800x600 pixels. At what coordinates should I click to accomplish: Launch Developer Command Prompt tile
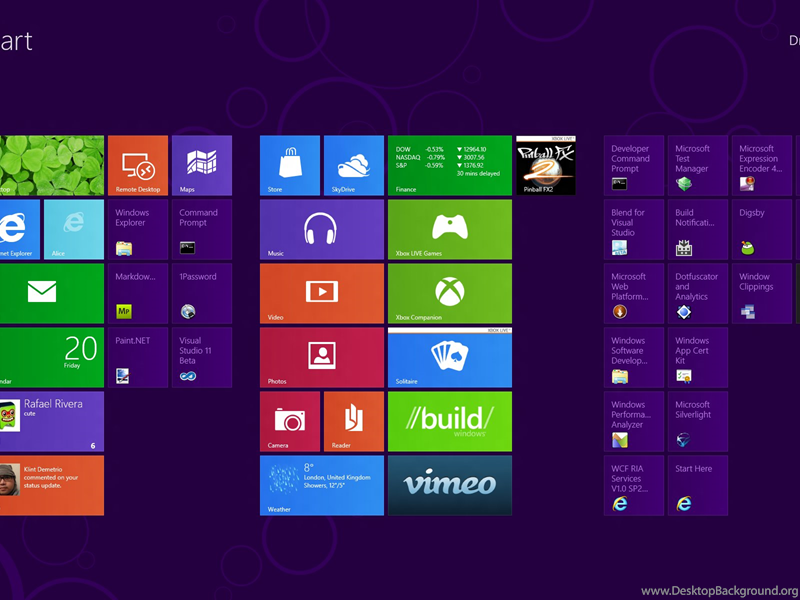634,165
